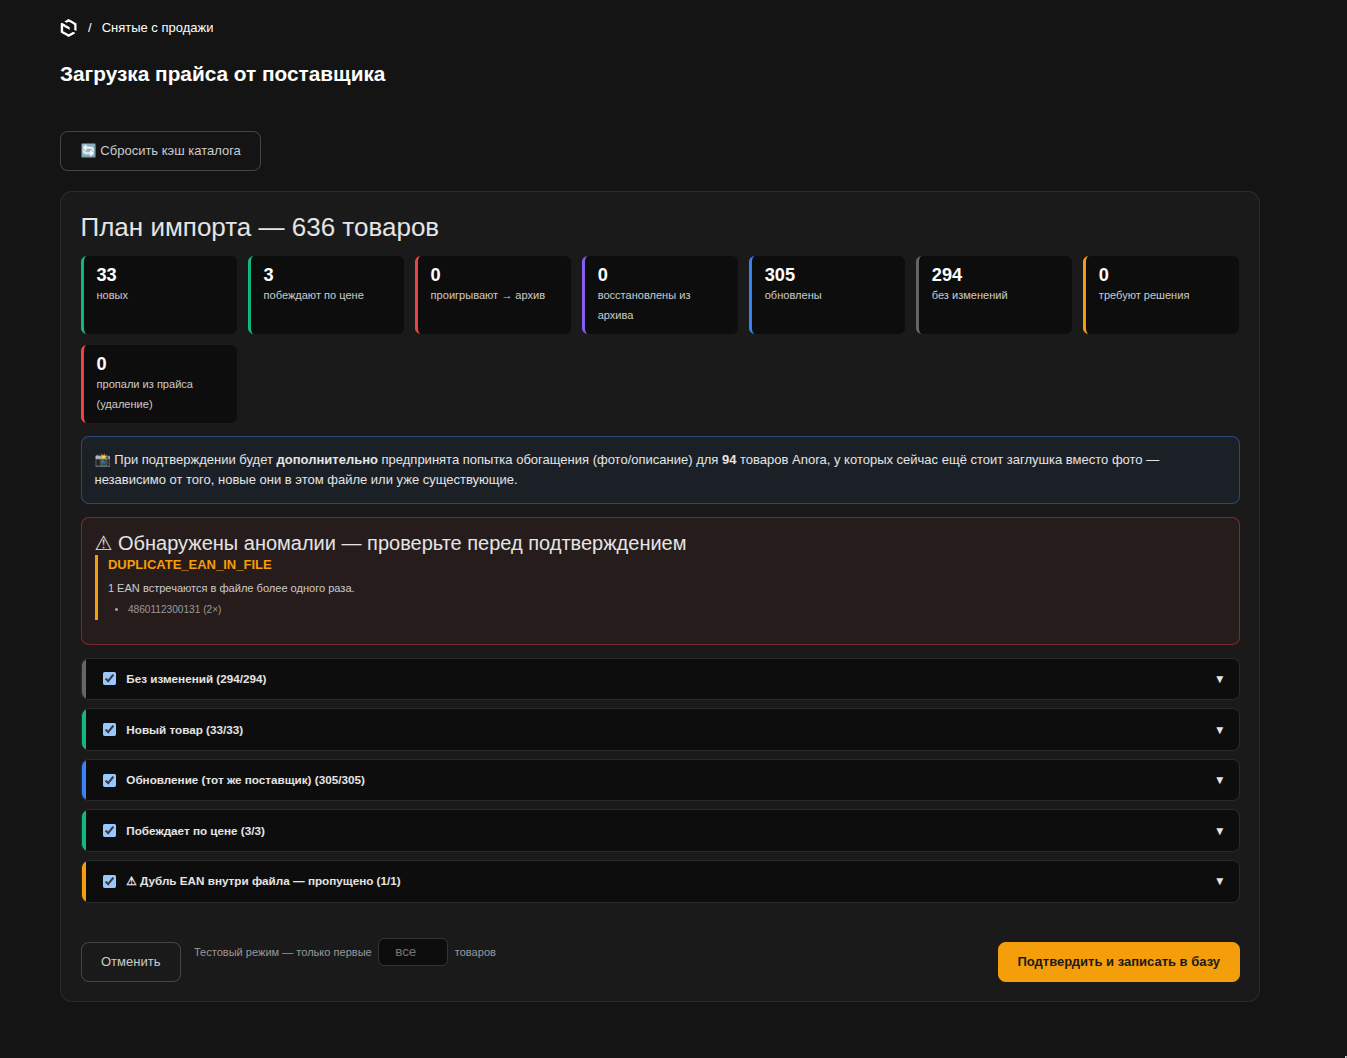
Task: Expand the 'Дубль EAN внутри файла' arrow
Action: click(x=1219, y=881)
